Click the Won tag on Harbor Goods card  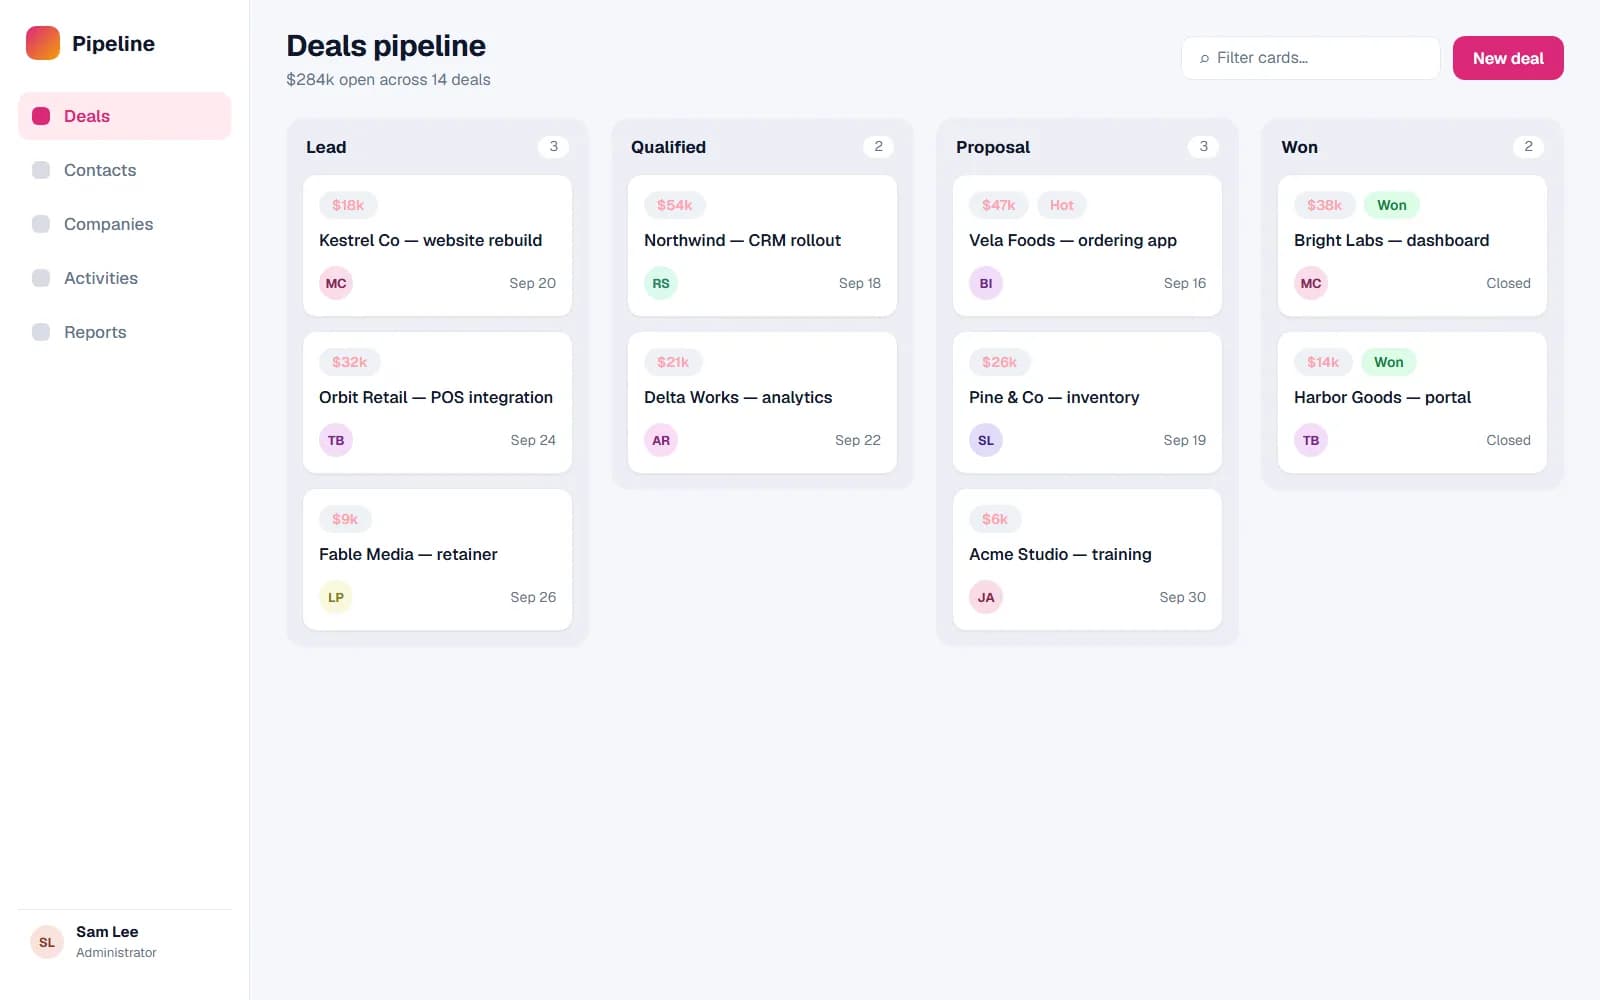pos(1389,362)
